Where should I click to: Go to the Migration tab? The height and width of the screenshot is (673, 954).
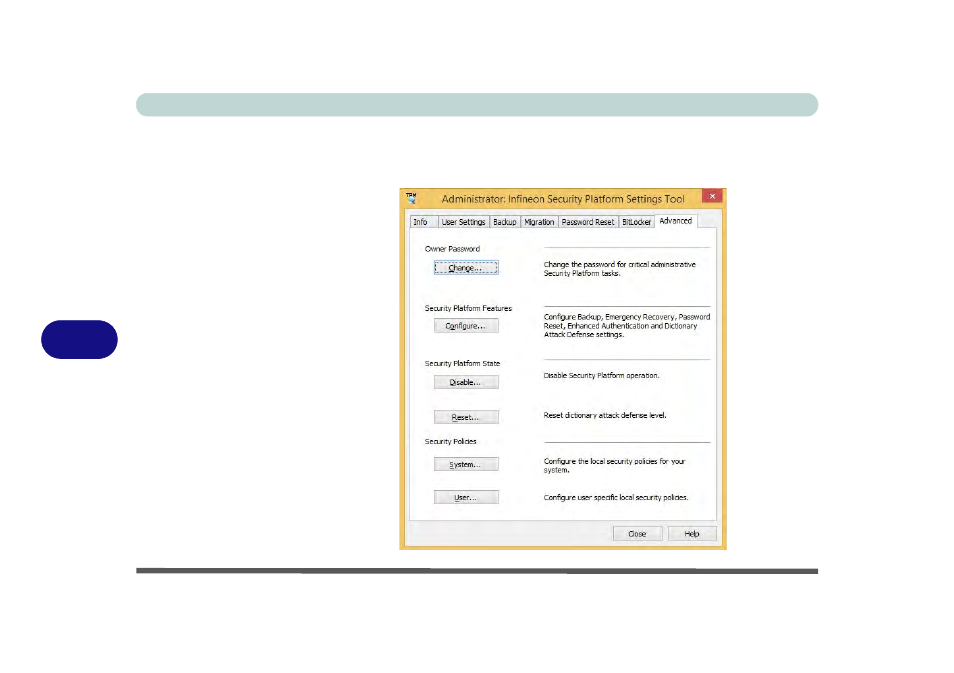click(x=539, y=222)
